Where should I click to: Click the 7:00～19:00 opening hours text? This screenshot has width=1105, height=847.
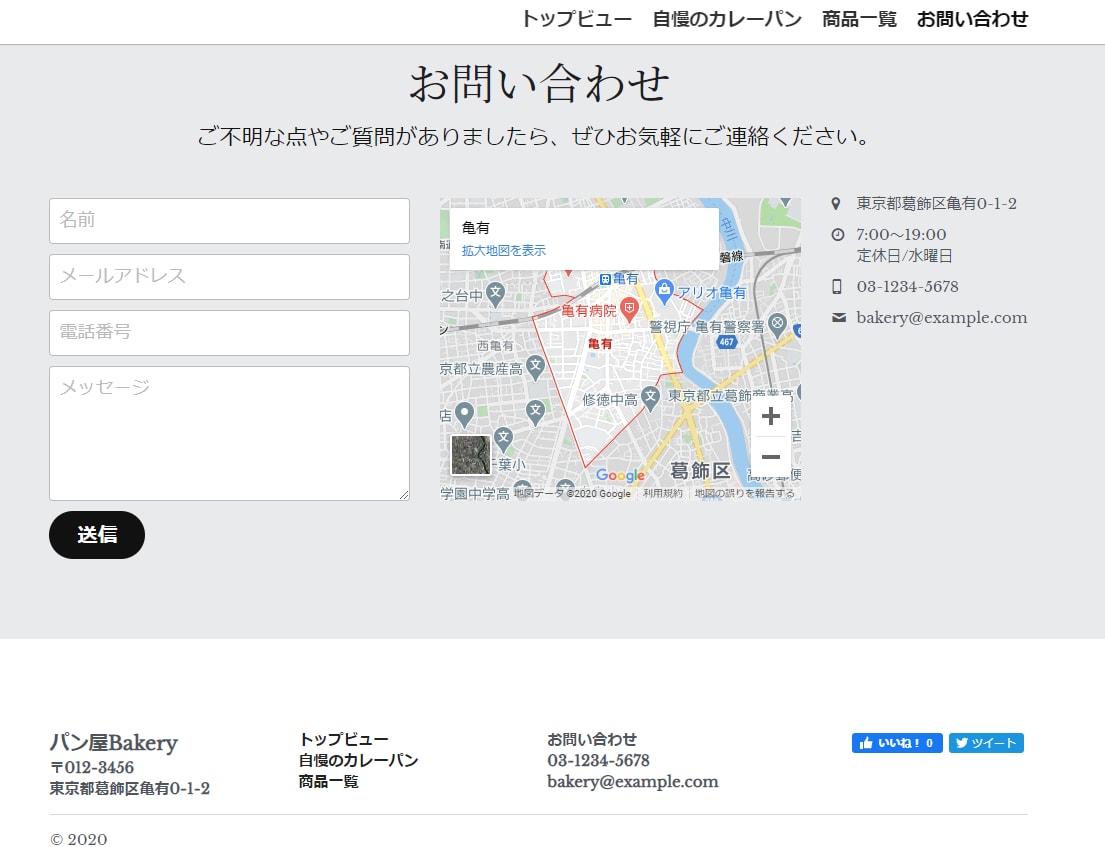click(x=901, y=235)
